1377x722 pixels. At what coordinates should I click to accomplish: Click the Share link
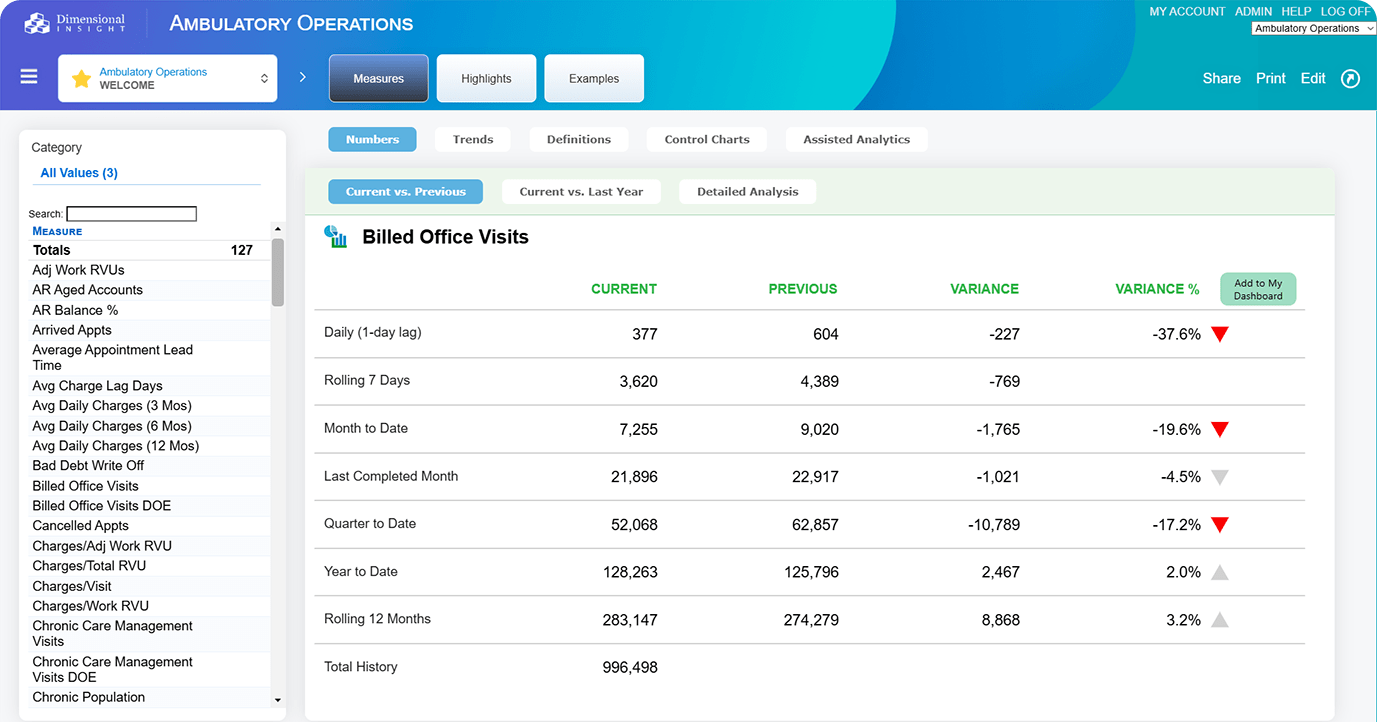click(x=1221, y=78)
